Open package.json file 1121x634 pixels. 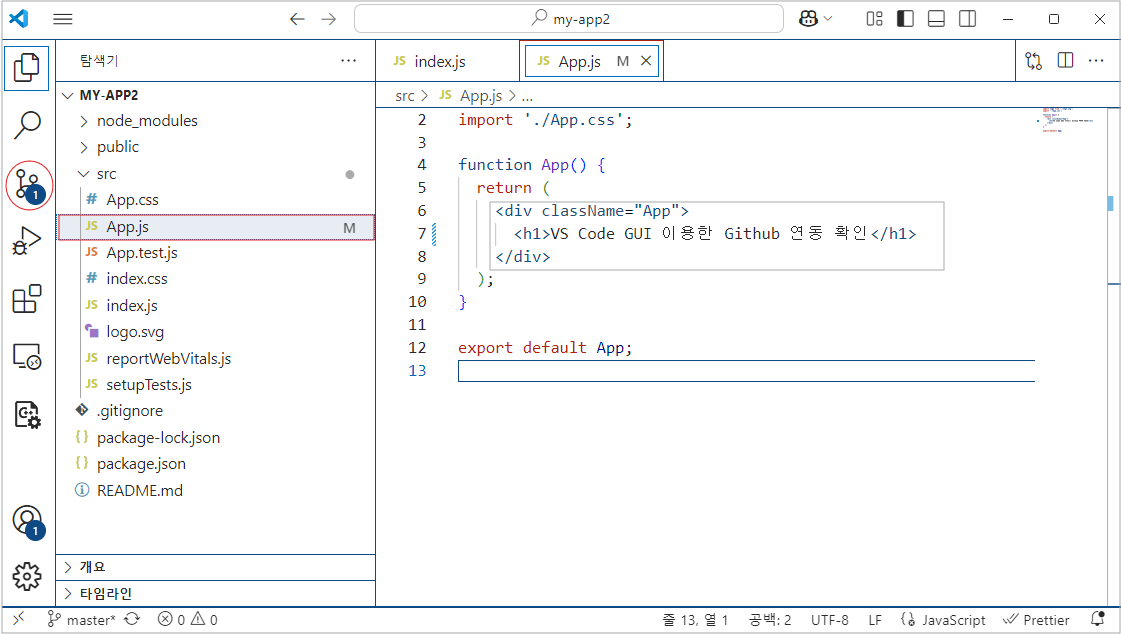[215, 465]
